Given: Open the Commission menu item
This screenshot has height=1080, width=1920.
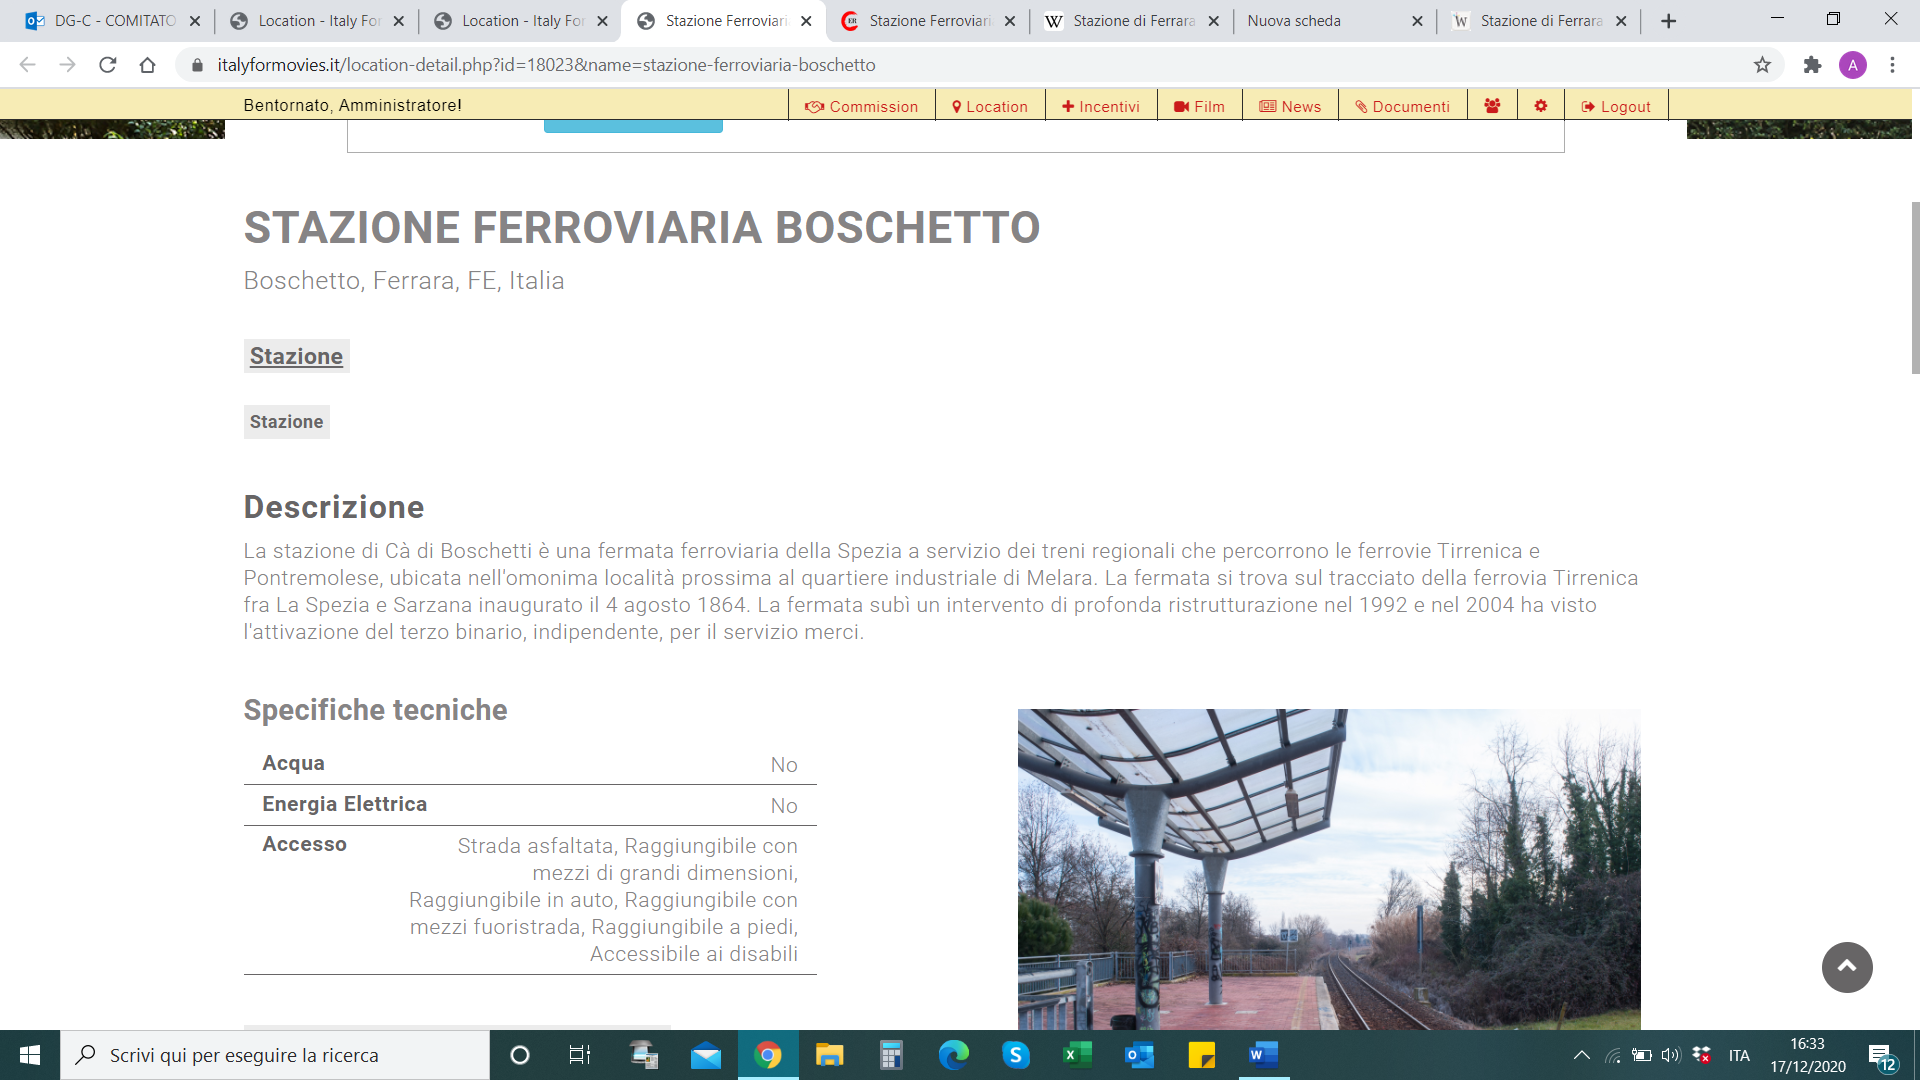Looking at the screenshot, I should 861,106.
